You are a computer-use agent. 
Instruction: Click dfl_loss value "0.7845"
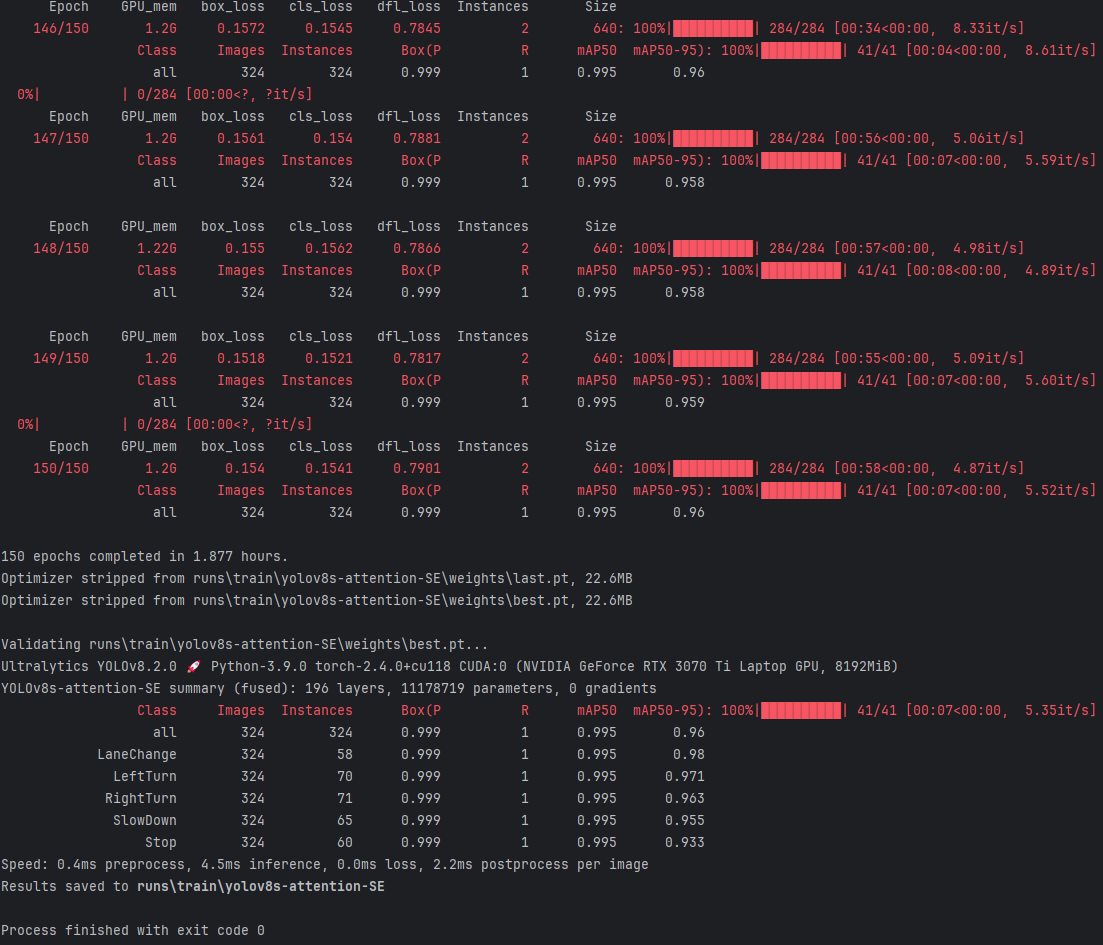tap(416, 29)
